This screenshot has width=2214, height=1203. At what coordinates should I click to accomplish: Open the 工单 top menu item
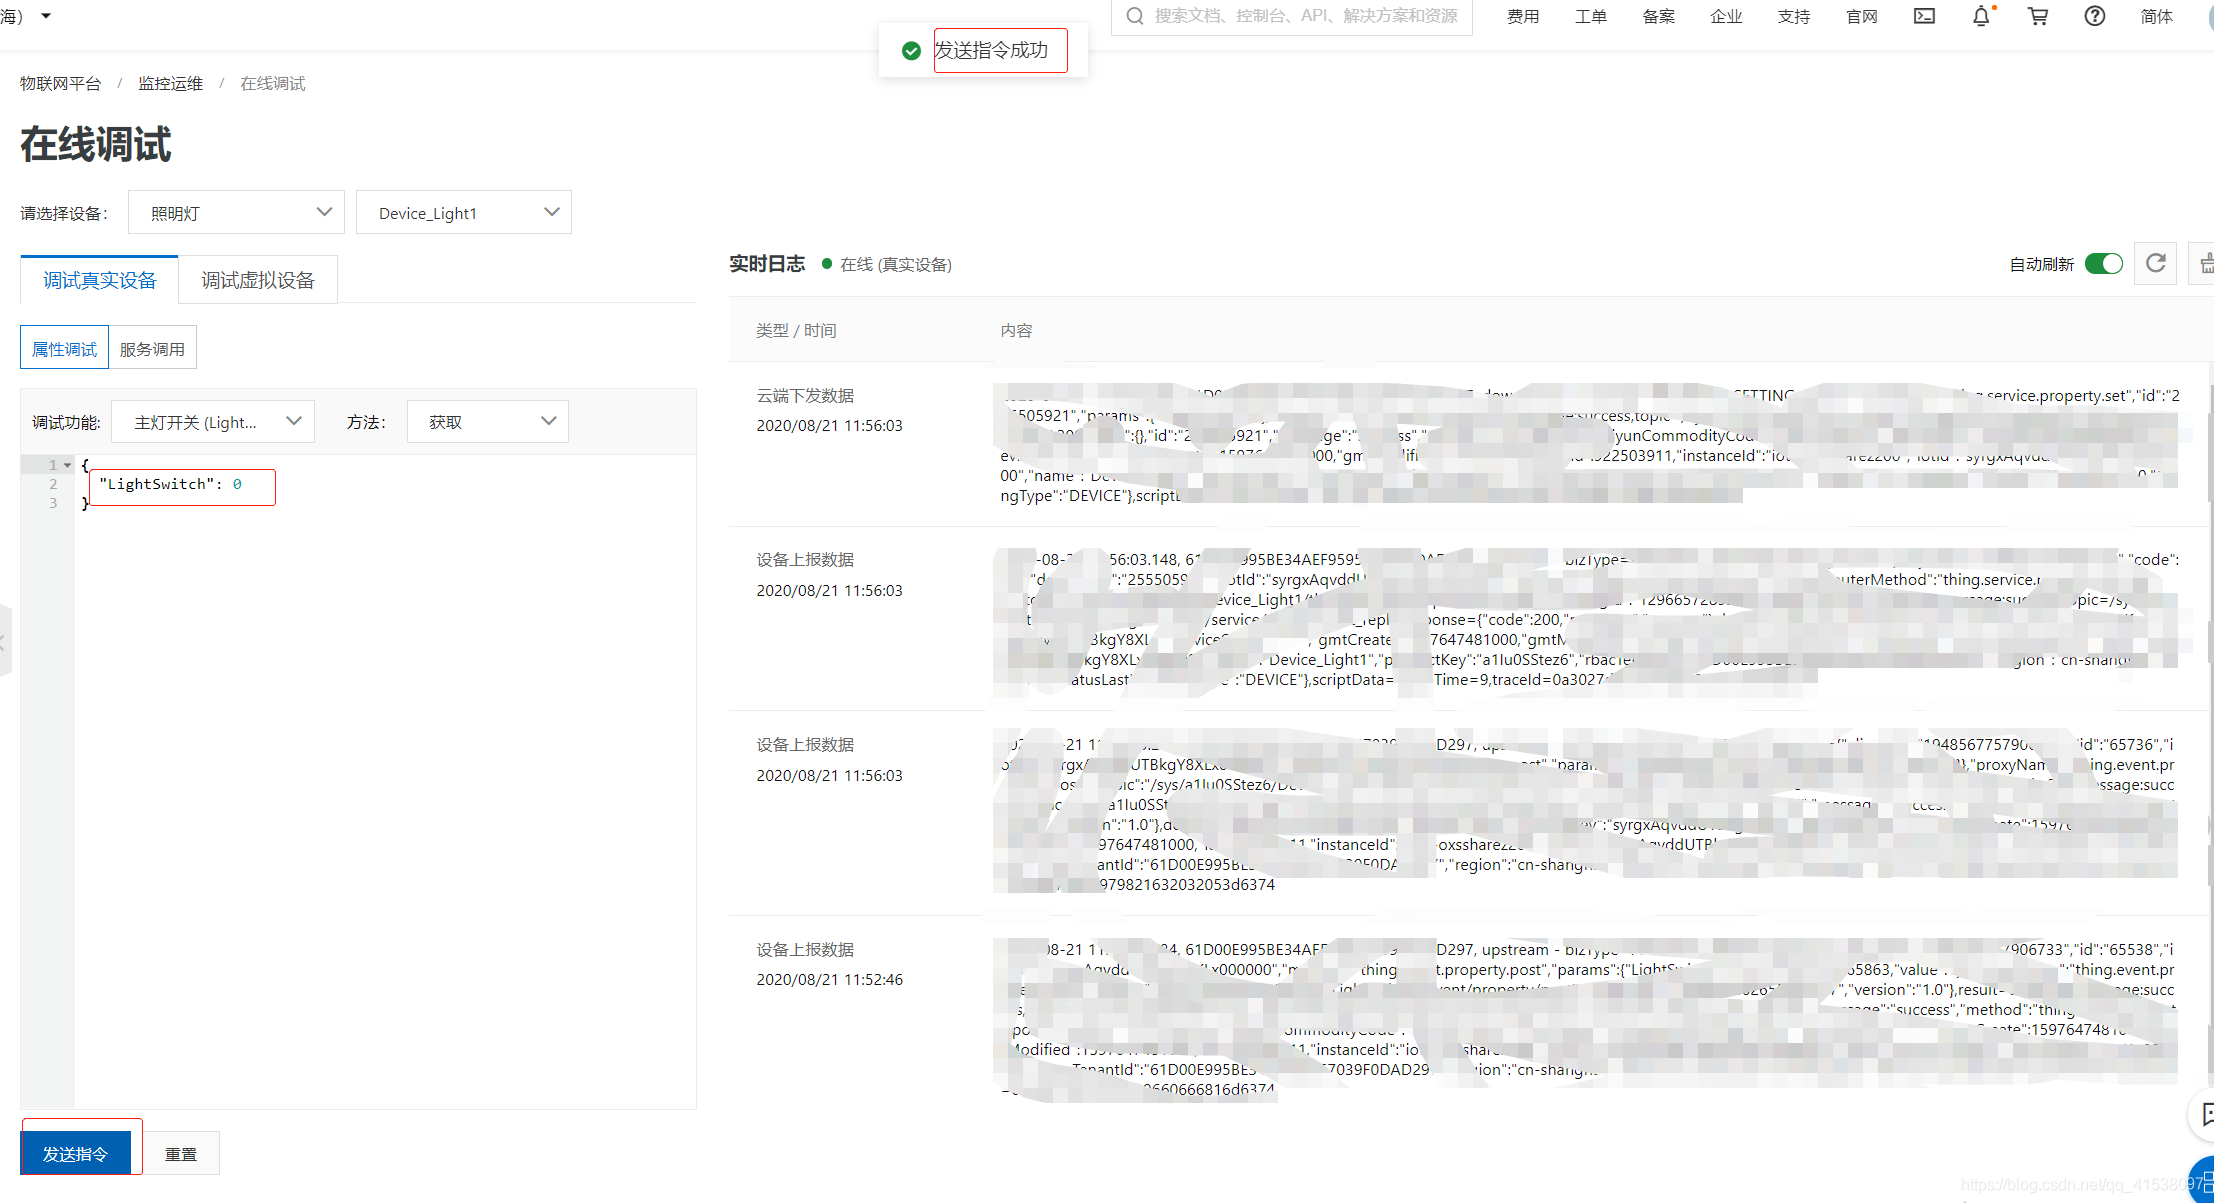coord(1590,16)
